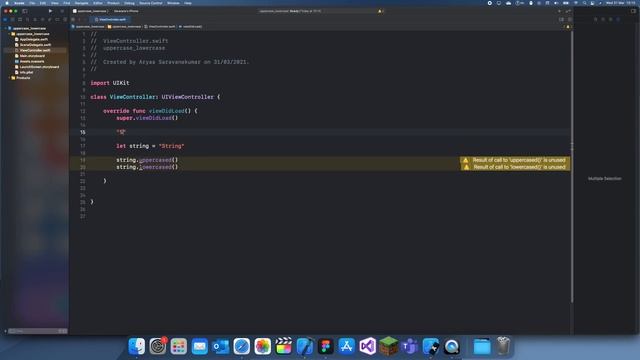Open the Source Control menu
The height and width of the screenshot is (360, 640).
coord(151,3)
